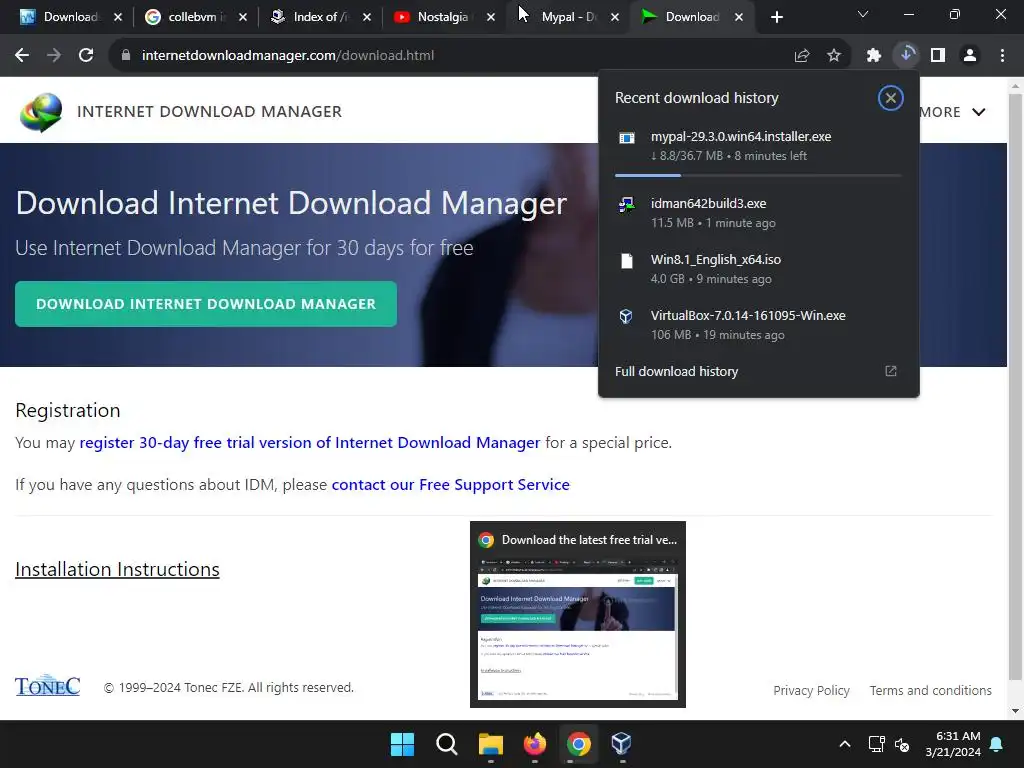Open the Chrome three-dot menu
This screenshot has height=768, width=1024.
tap(1002, 56)
